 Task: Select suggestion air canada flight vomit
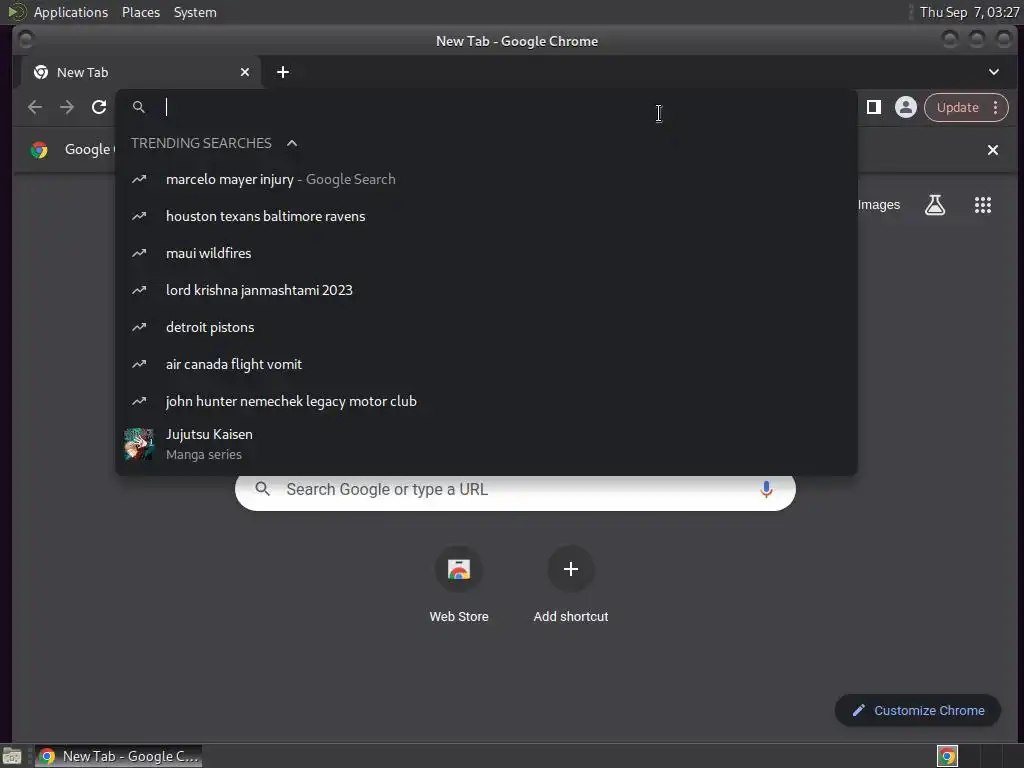click(x=486, y=364)
